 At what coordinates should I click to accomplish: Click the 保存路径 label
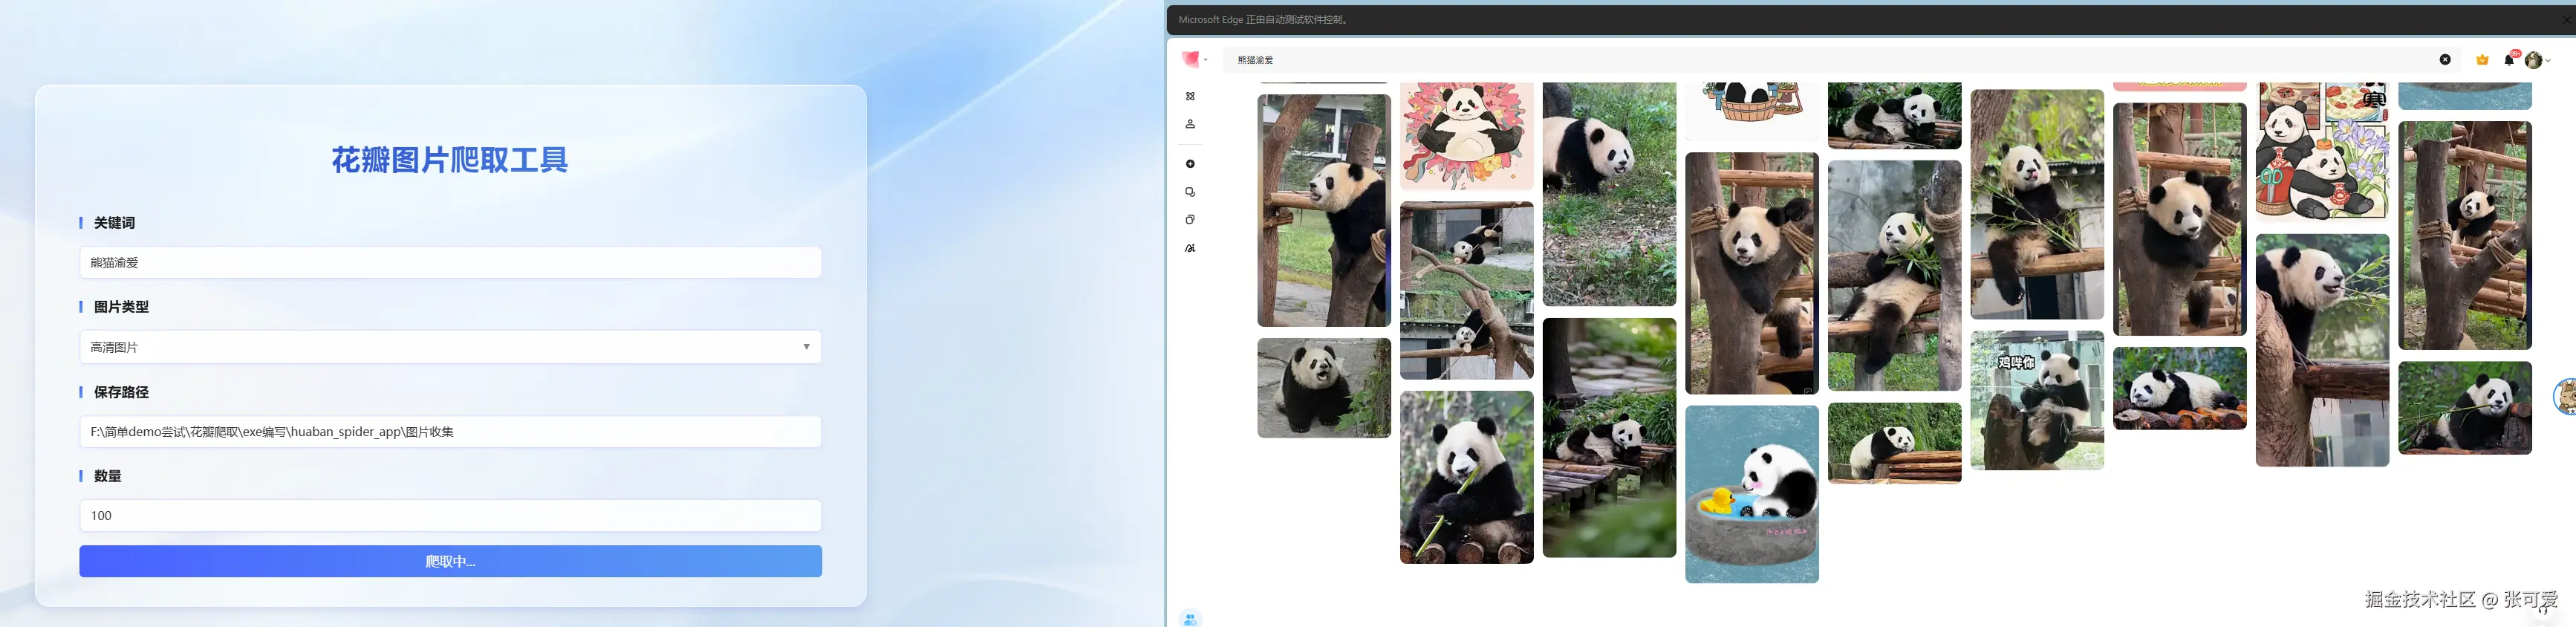pyautogui.click(x=121, y=392)
